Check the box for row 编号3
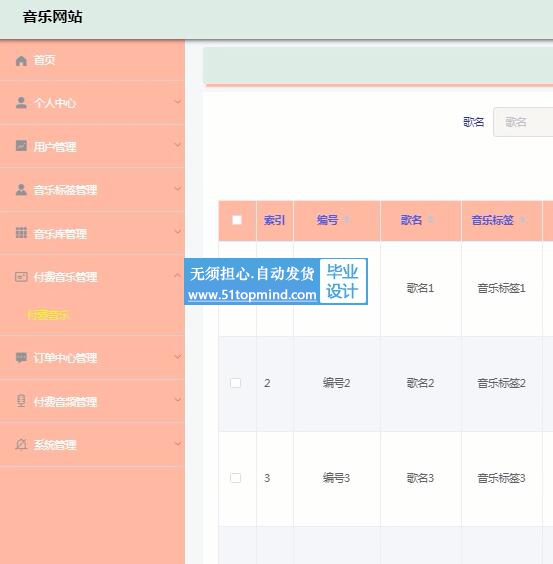553x564 pixels. point(236,478)
